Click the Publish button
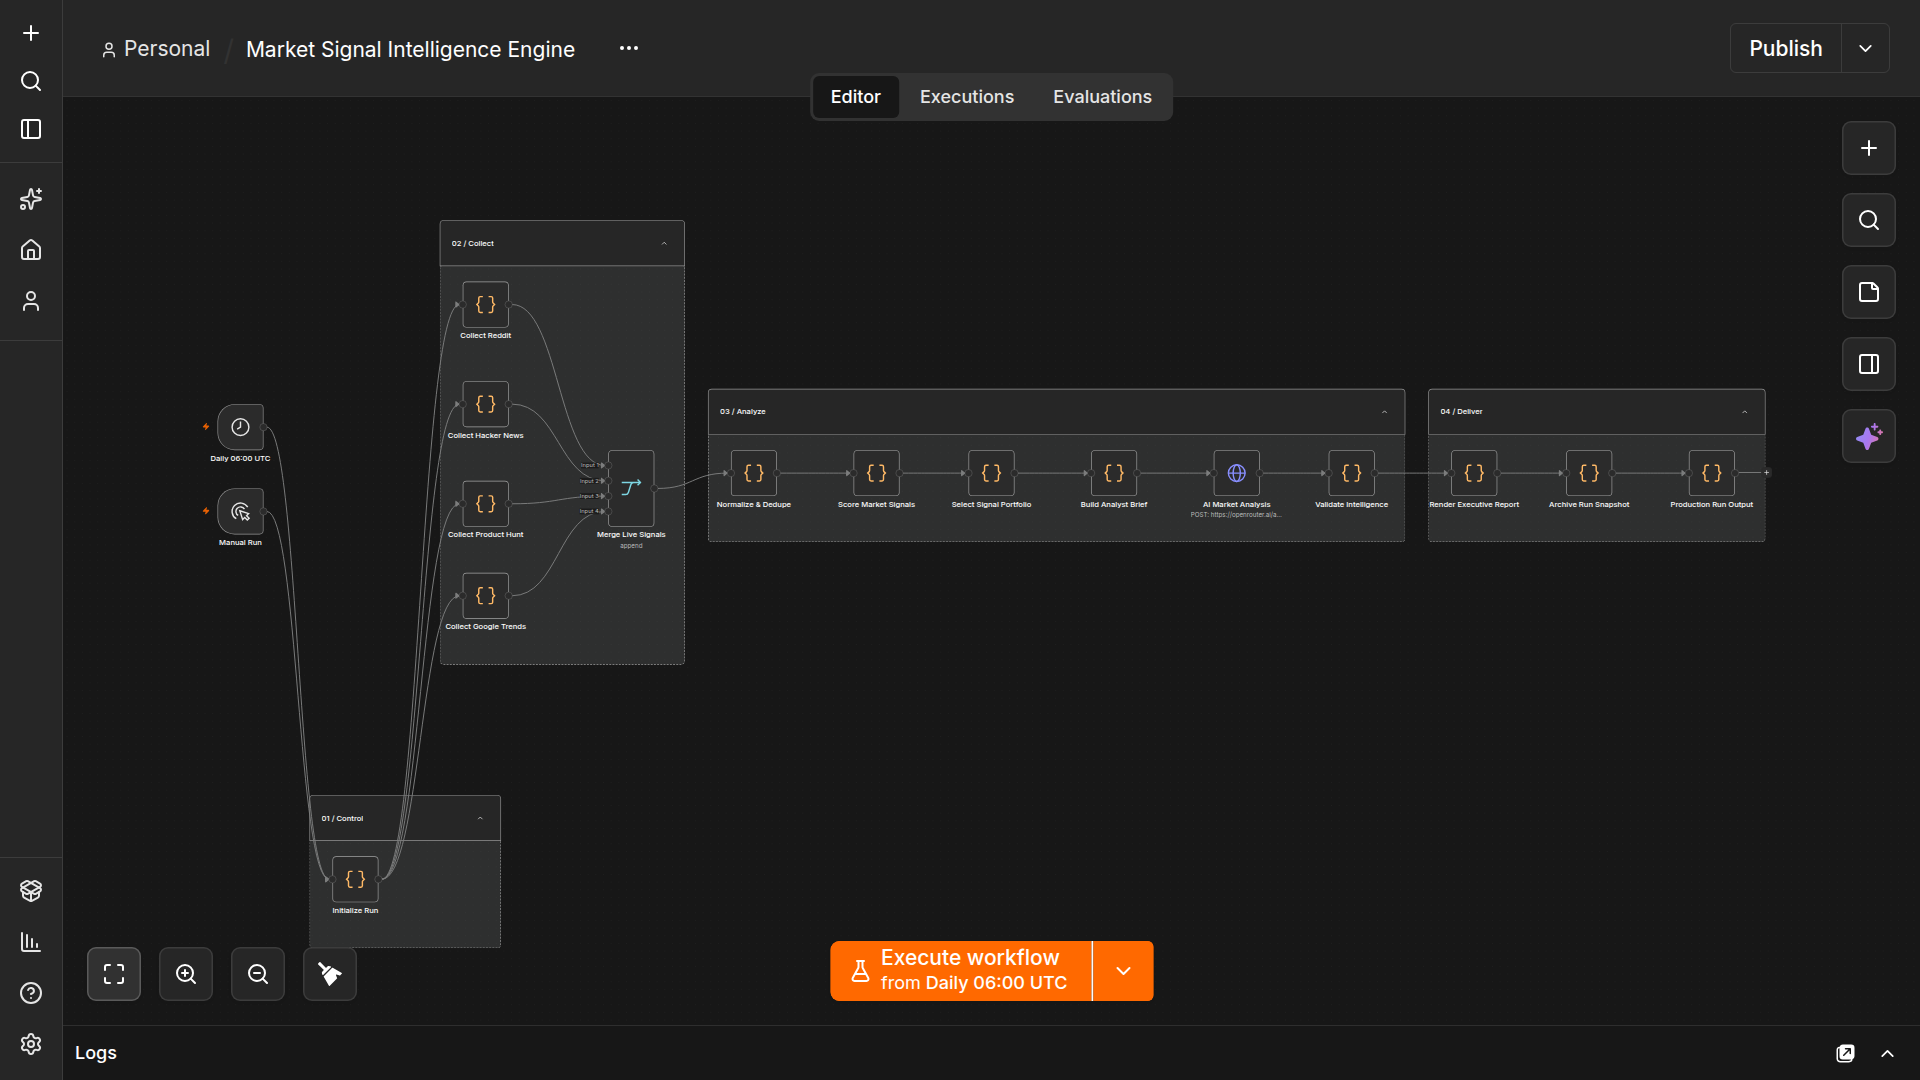This screenshot has height=1080, width=1920. coord(1785,48)
